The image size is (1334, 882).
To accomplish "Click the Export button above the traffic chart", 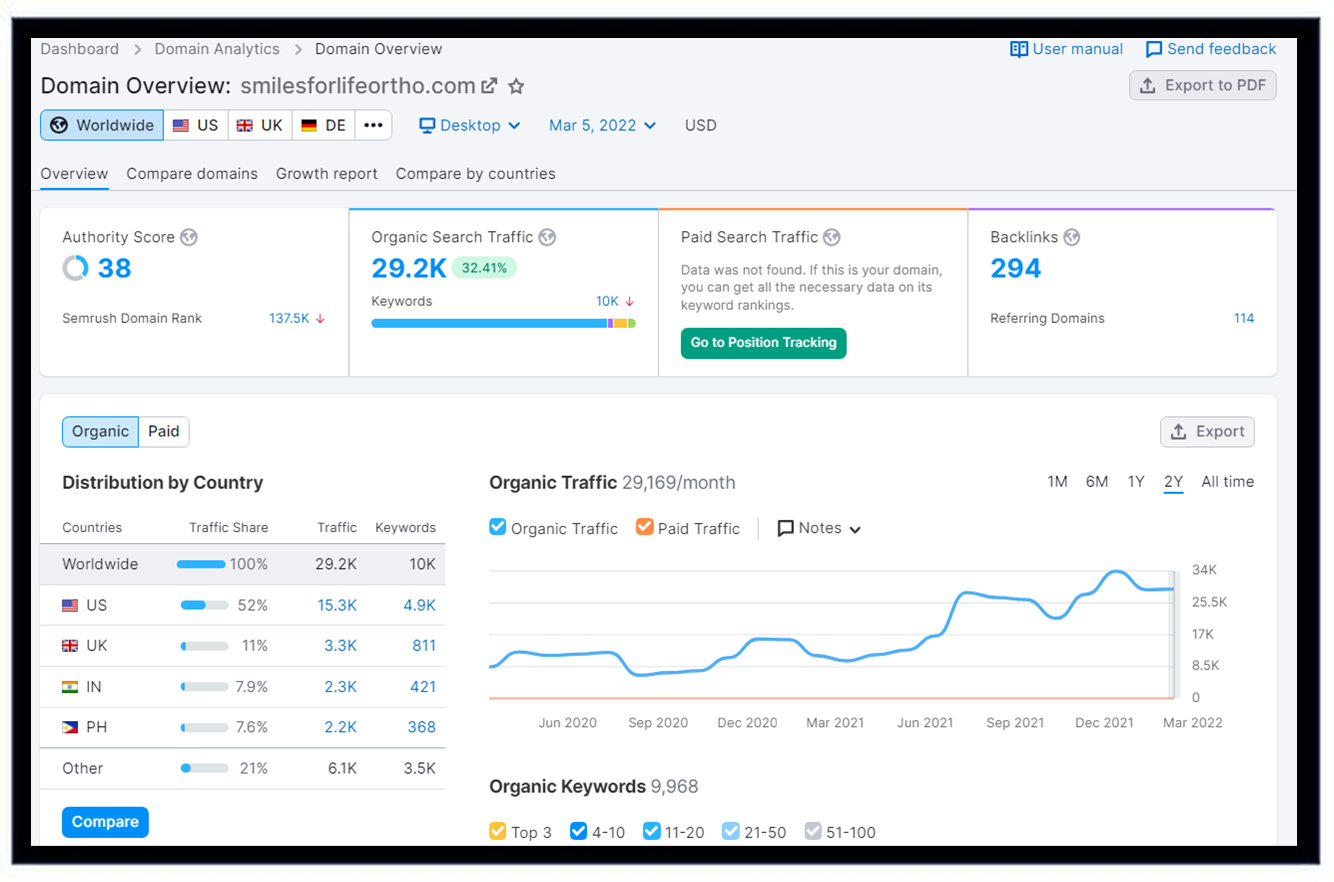I will (x=1207, y=432).
